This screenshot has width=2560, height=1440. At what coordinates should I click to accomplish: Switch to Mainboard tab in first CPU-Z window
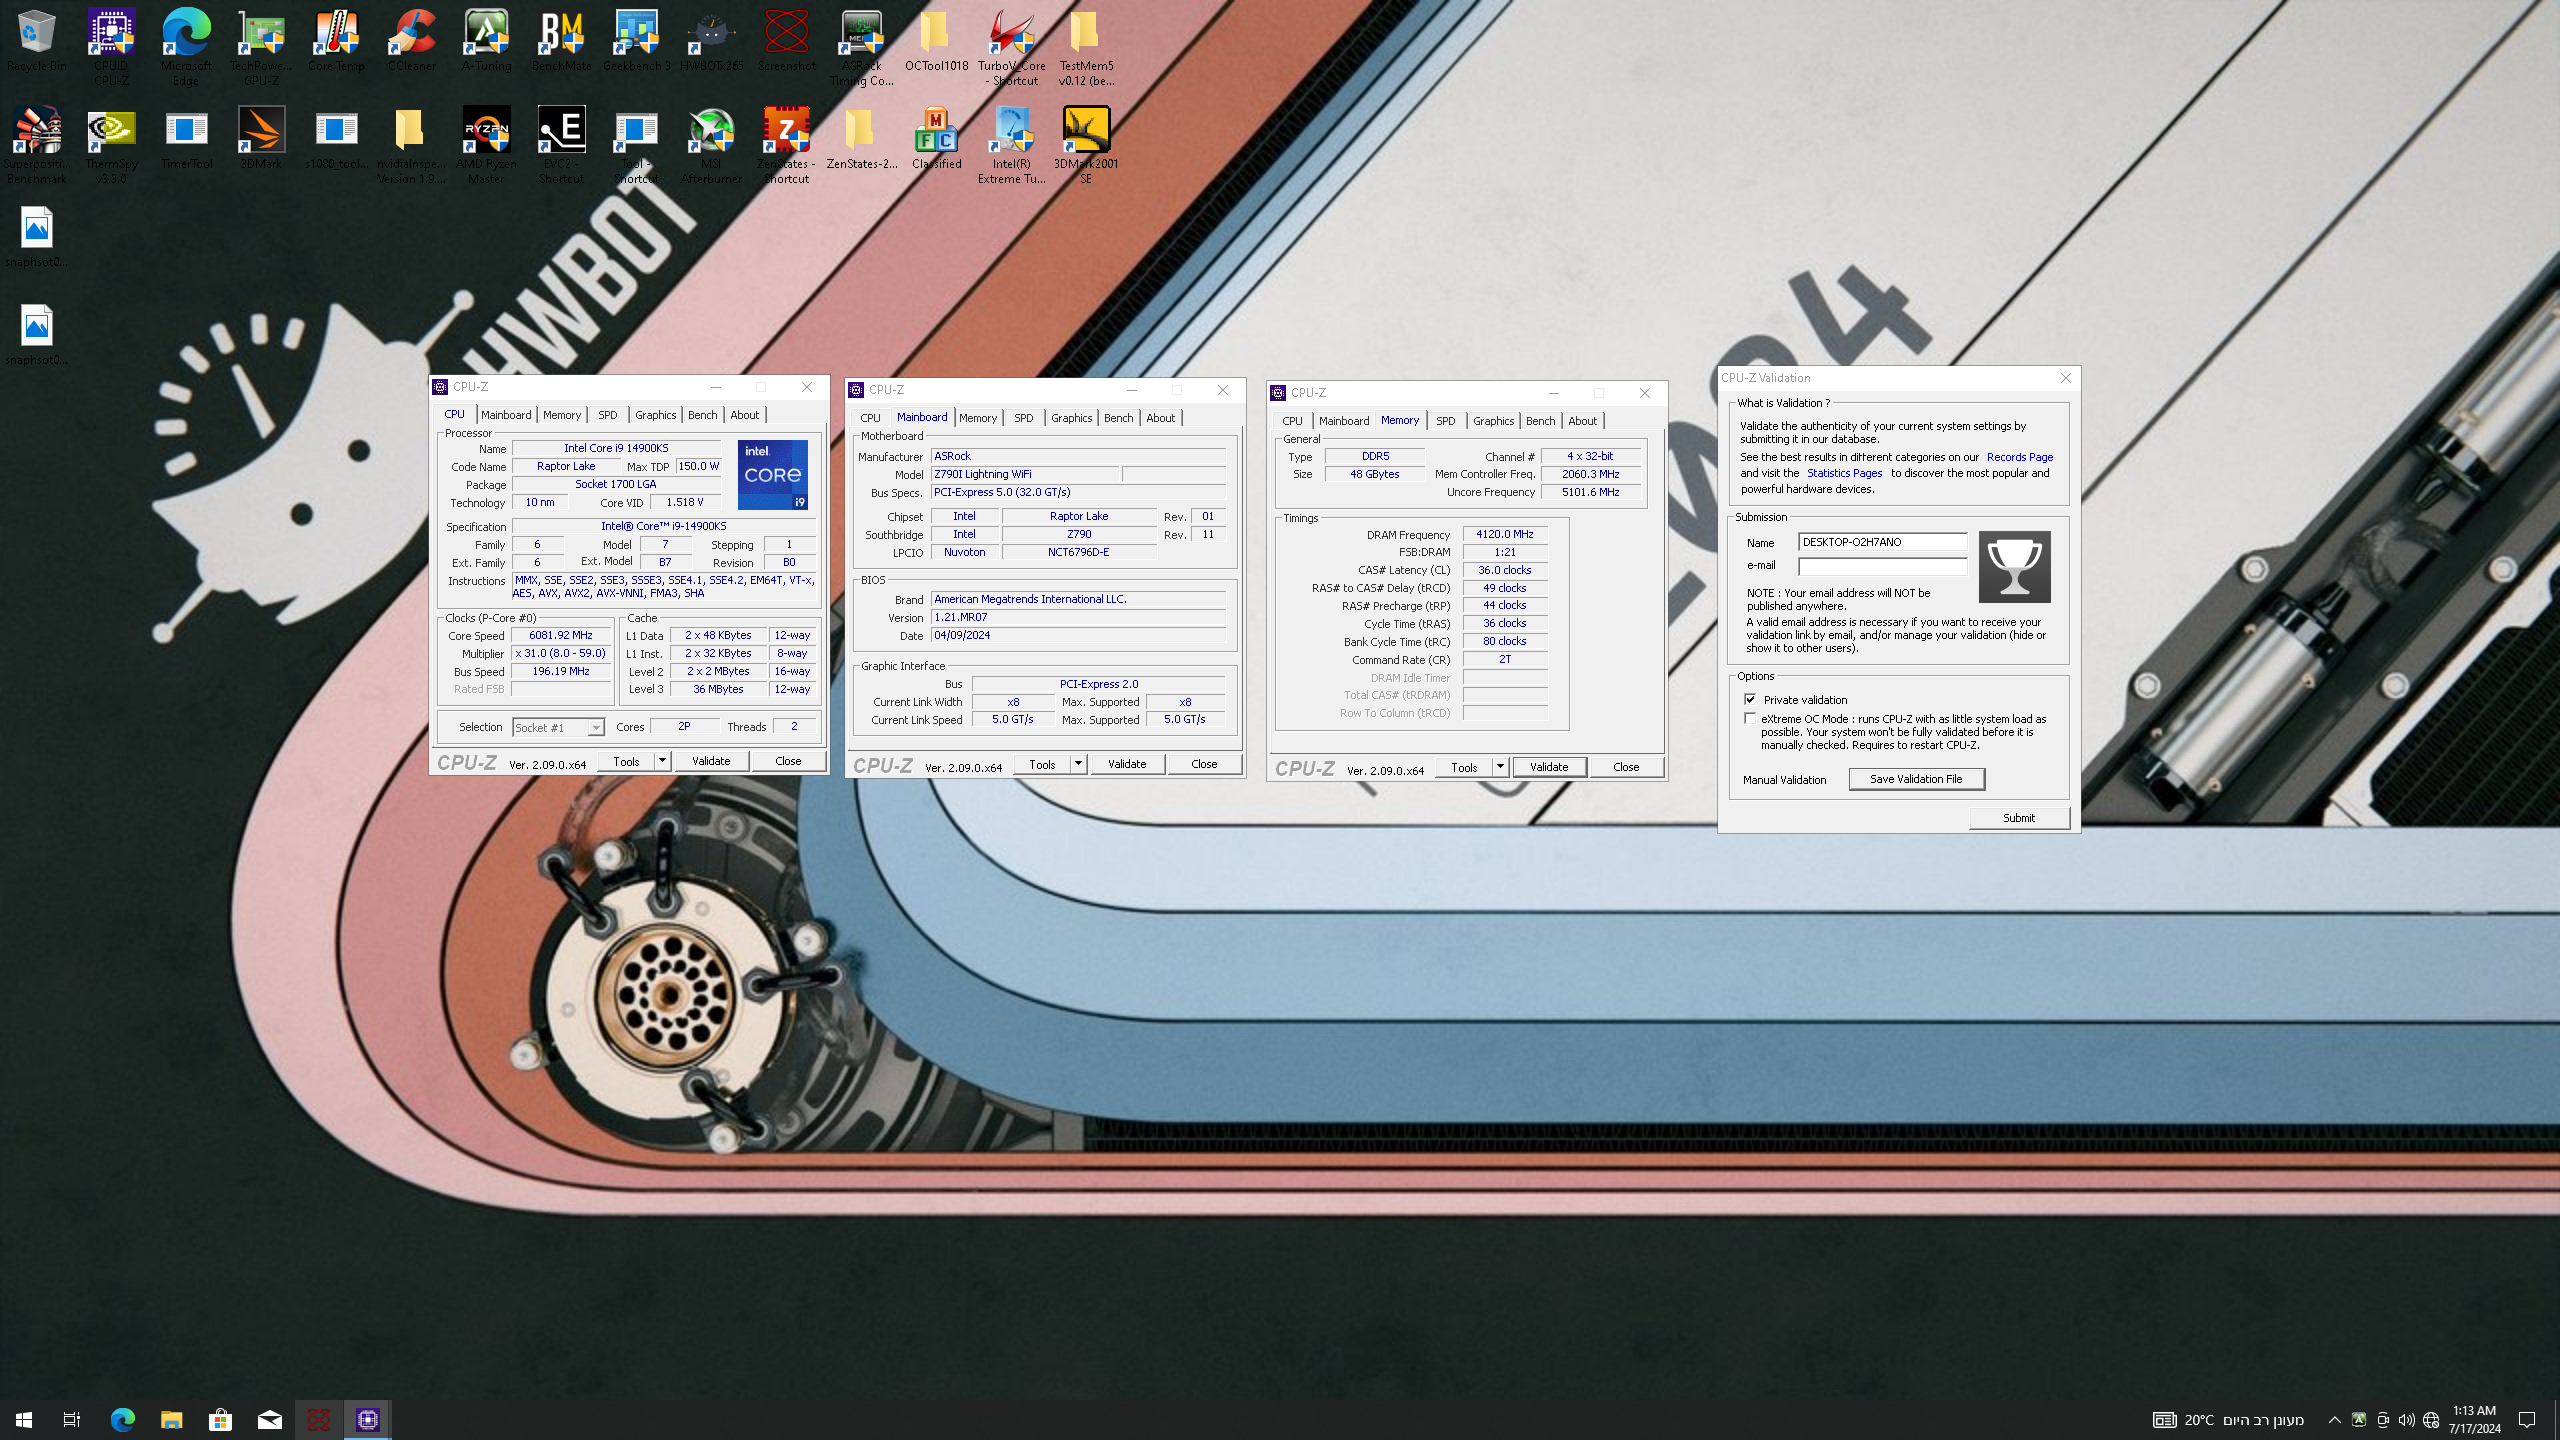506,415
